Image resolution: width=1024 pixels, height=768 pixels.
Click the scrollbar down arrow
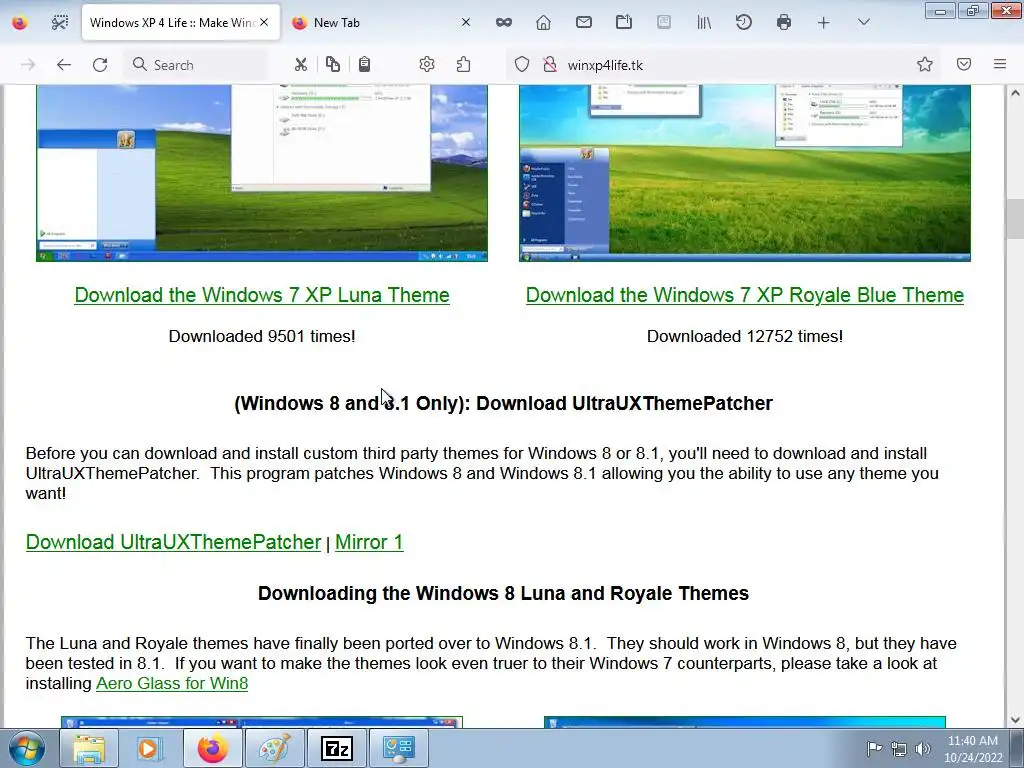pyautogui.click(x=1015, y=720)
